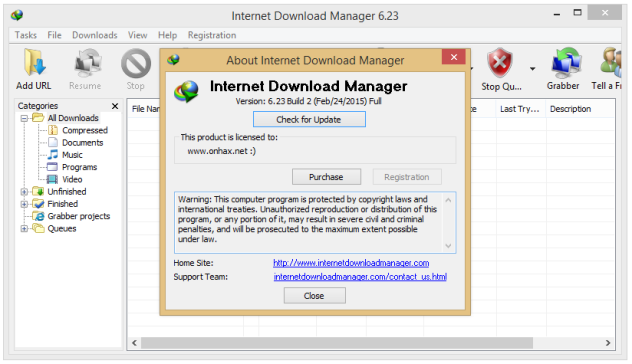
Task: Sort by Last Try column header
Action: [x=521, y=109]
